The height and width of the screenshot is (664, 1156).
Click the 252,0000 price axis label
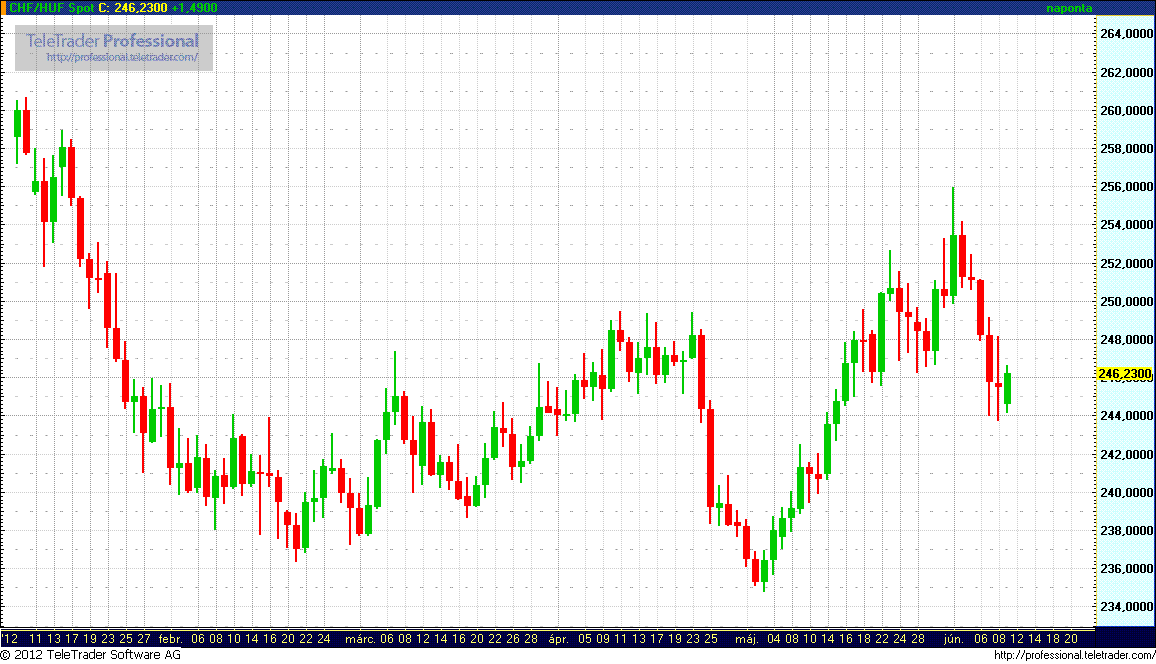1126,263
